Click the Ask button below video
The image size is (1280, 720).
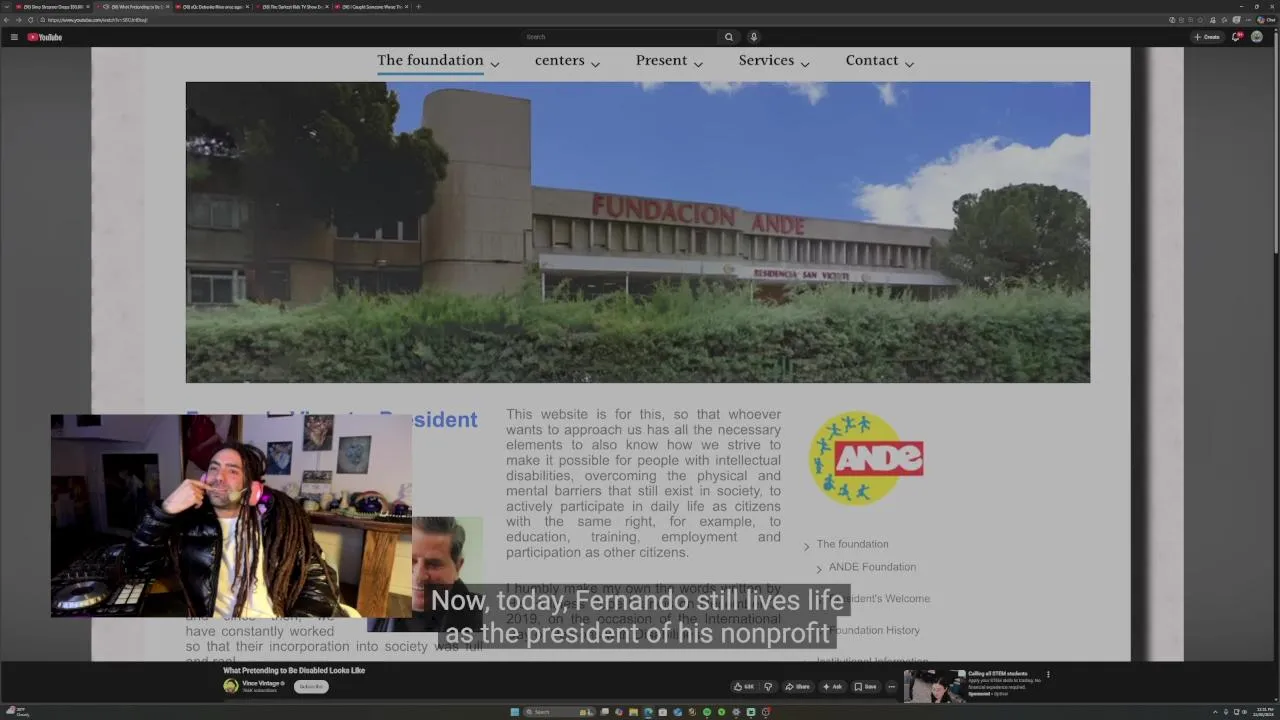(832, 687)
